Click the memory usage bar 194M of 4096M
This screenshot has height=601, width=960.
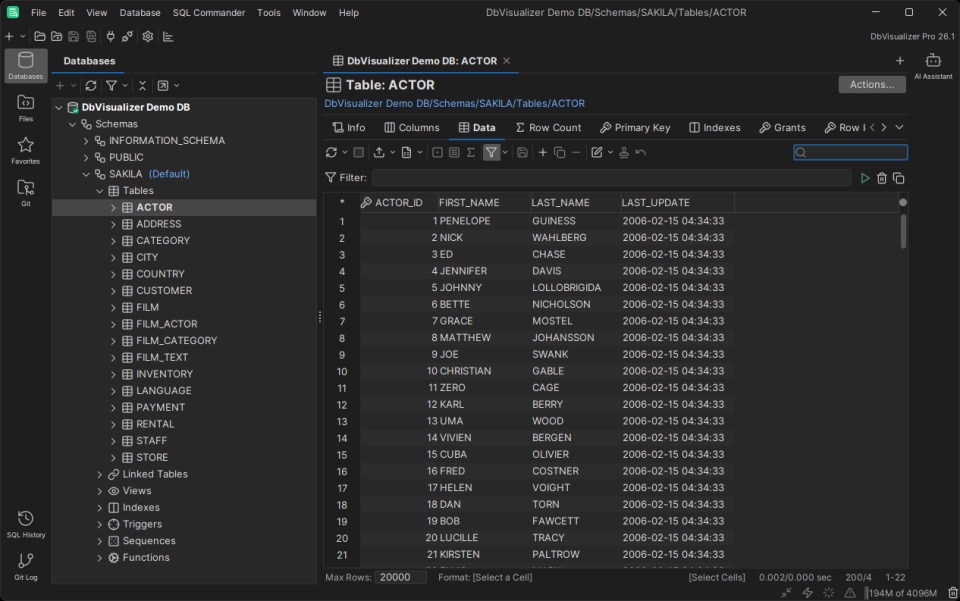click(902, 592)
